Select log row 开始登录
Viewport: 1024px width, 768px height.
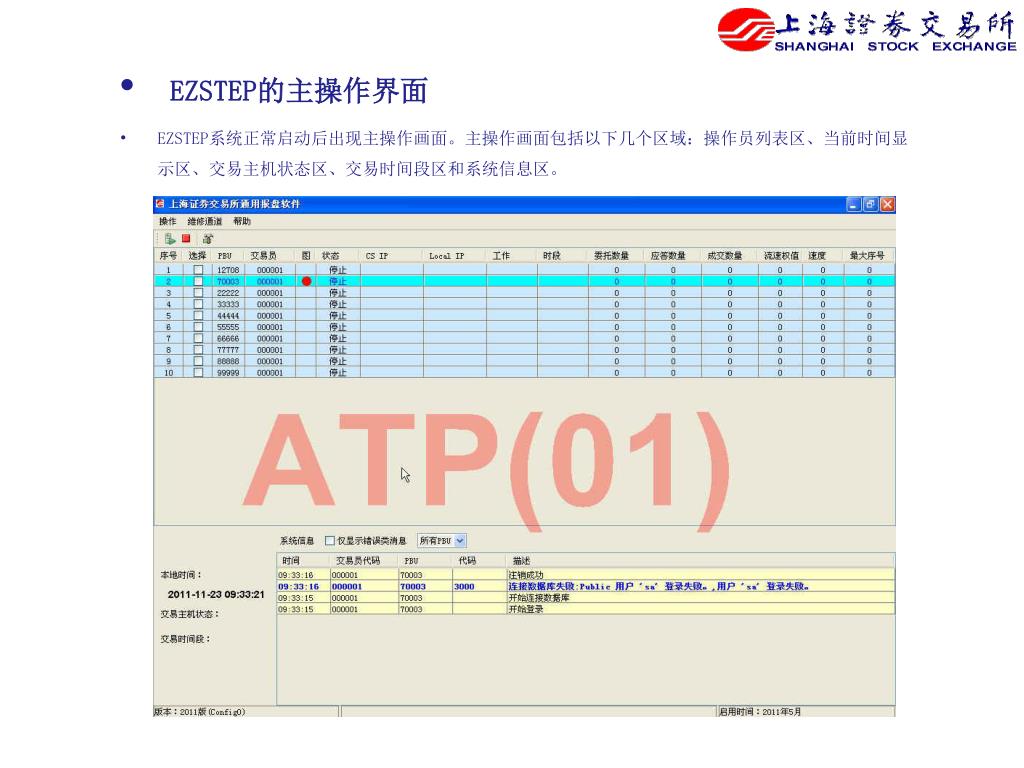click(x=586, y=609)
